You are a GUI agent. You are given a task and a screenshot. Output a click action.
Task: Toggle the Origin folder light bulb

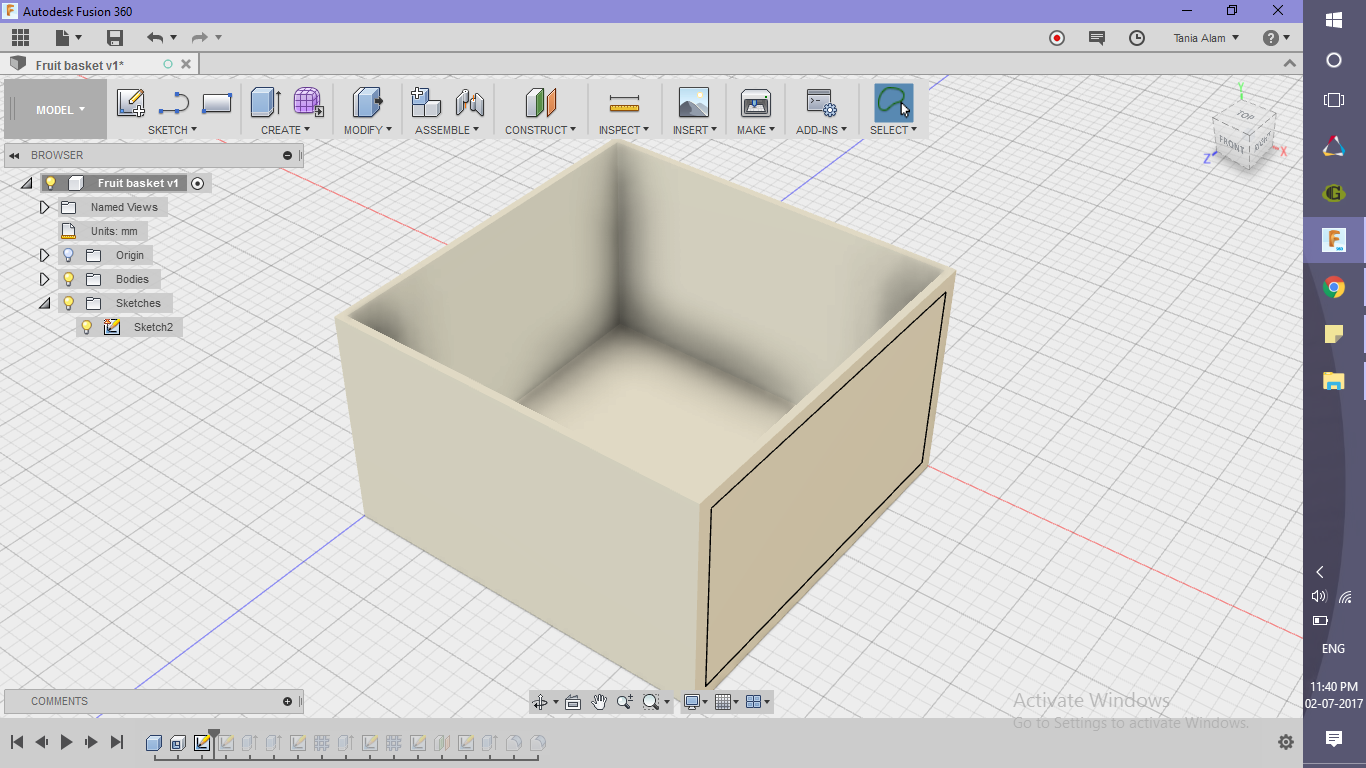(x=69, y=255)
